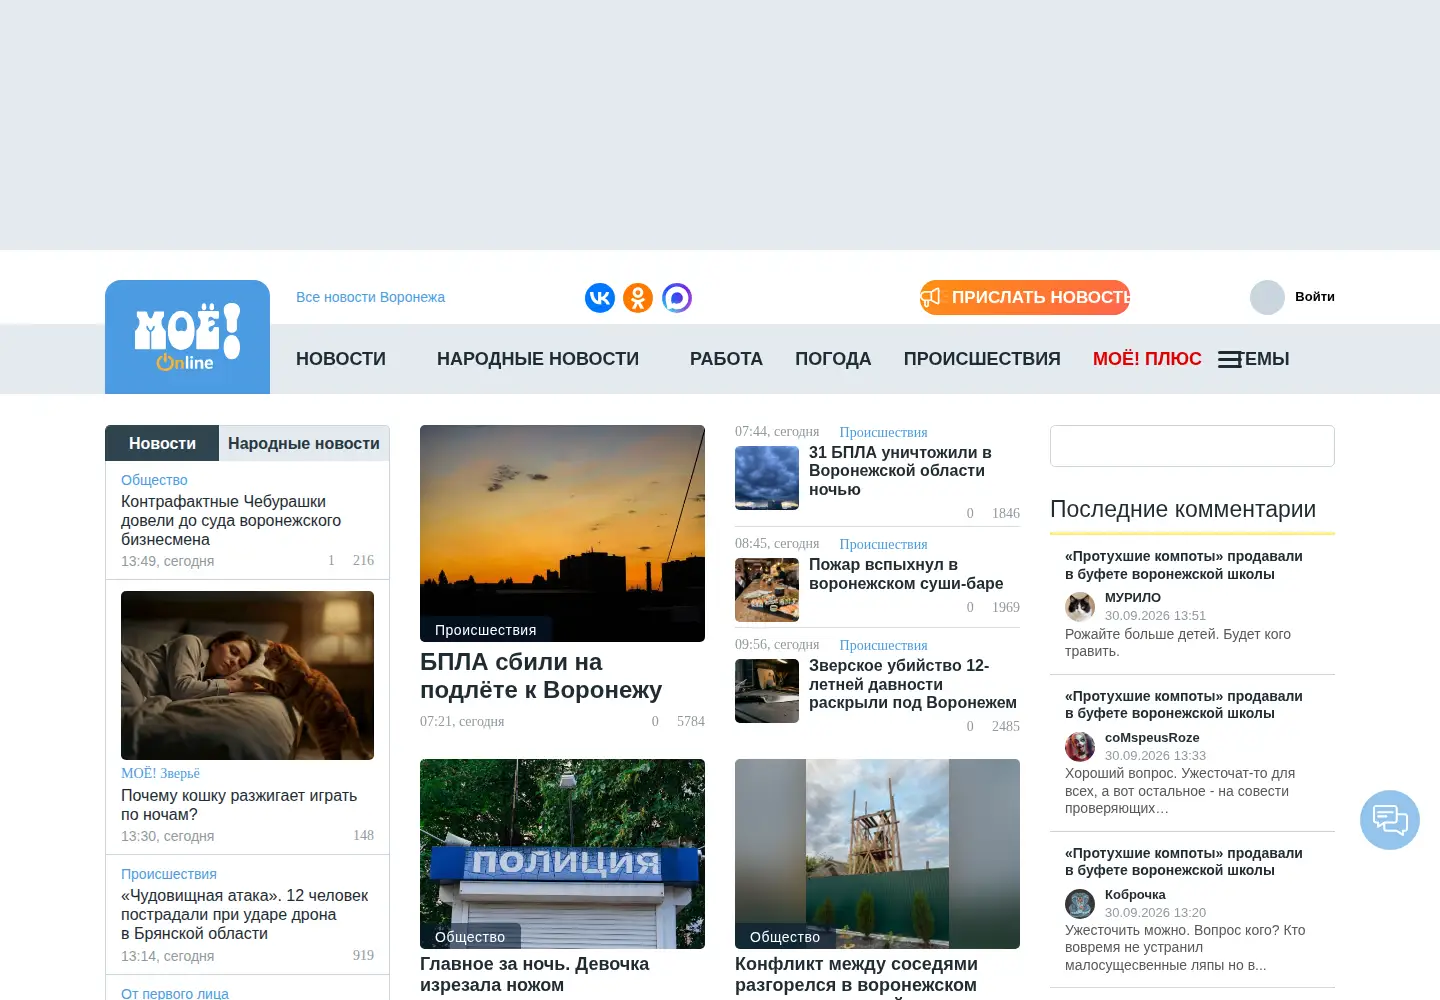Click coMspeusRoze's avatar
The width and height of the screenshot is (1440, 1000).
click(x=1080, y=746)
